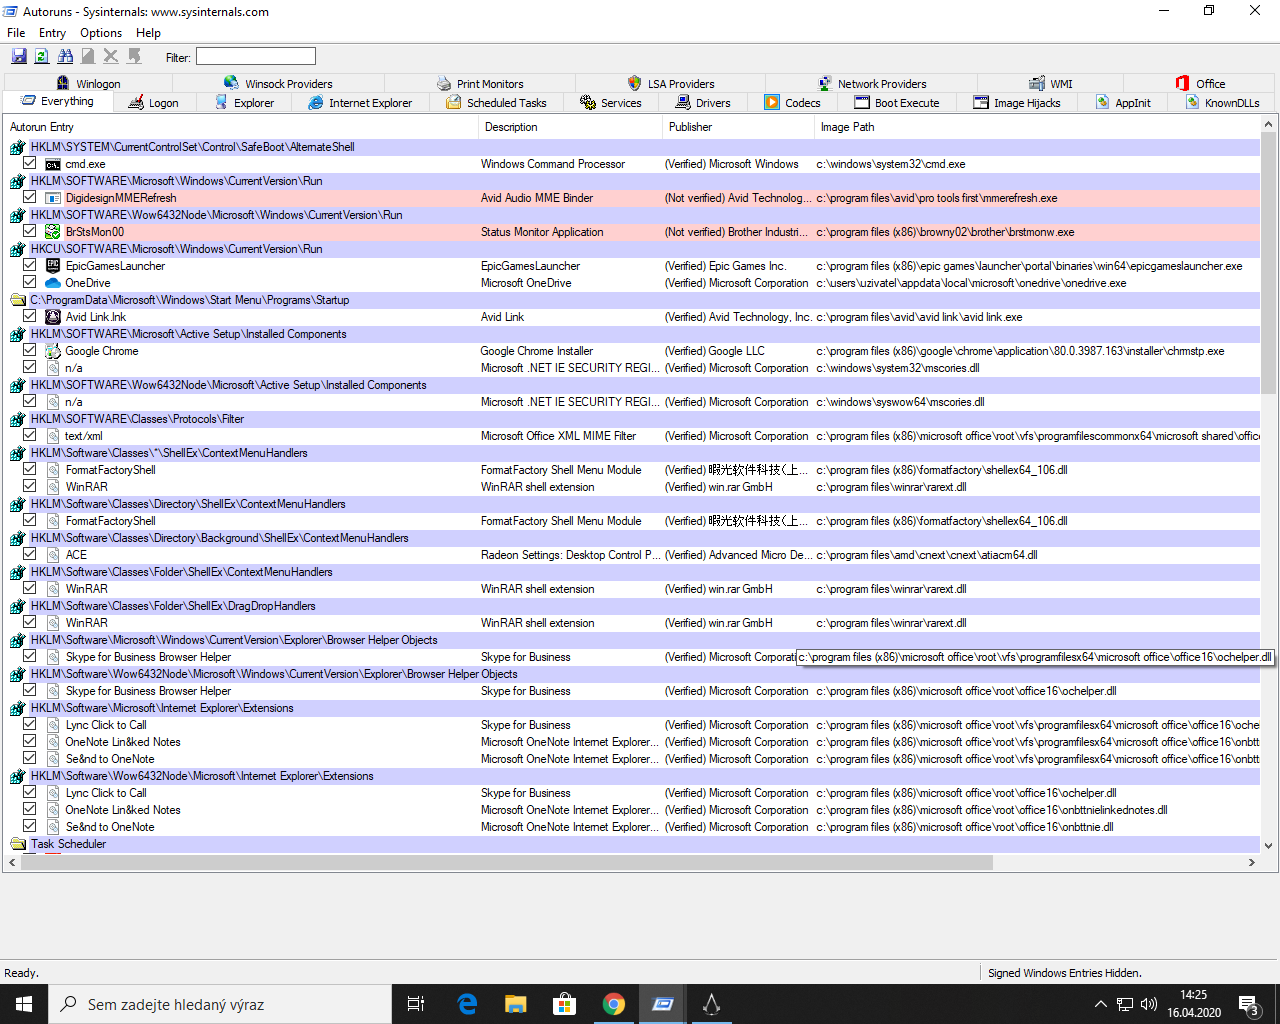Click into the Filter text field
The image size is (1280, 1024).
[x=256, y=57]
